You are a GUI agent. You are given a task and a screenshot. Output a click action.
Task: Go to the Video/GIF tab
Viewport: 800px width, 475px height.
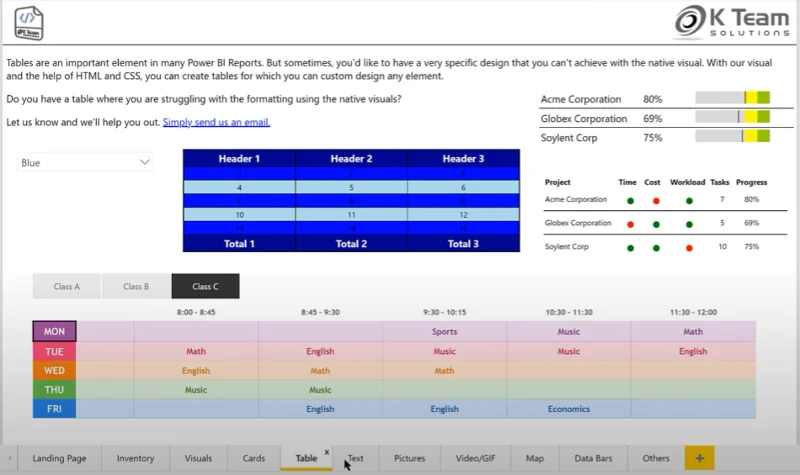point(475,458)
